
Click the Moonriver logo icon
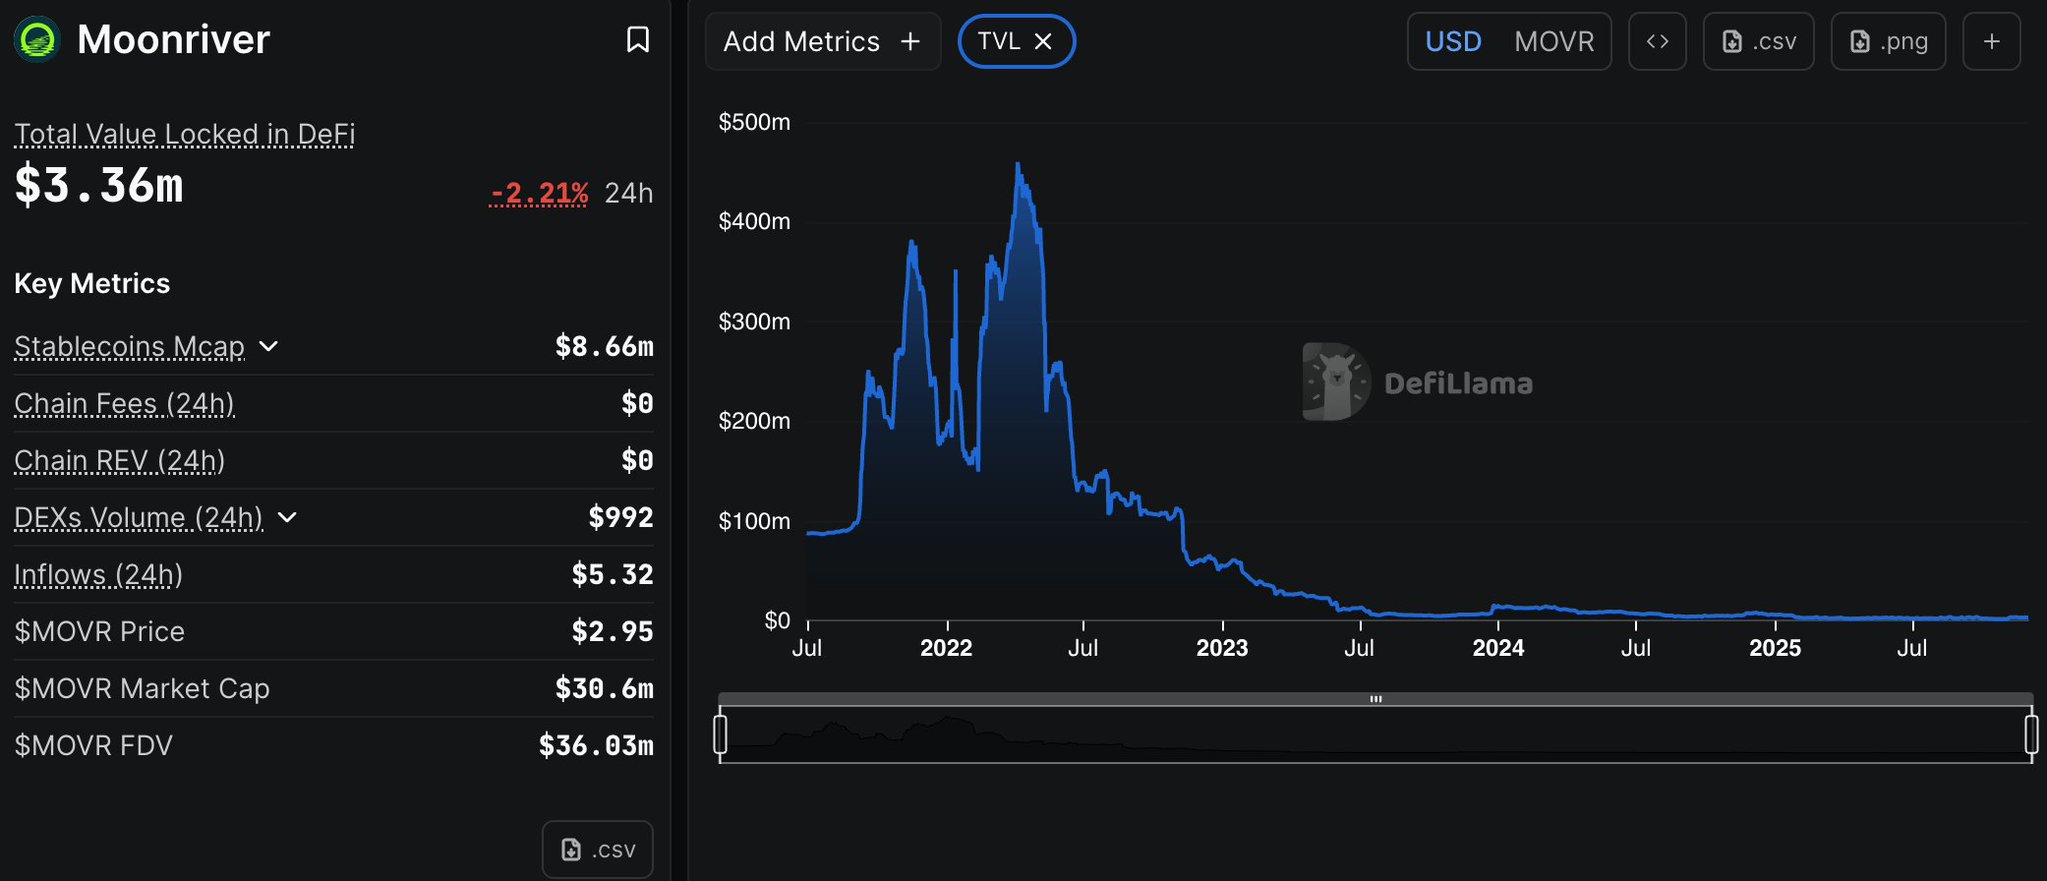tap(38, 40)
